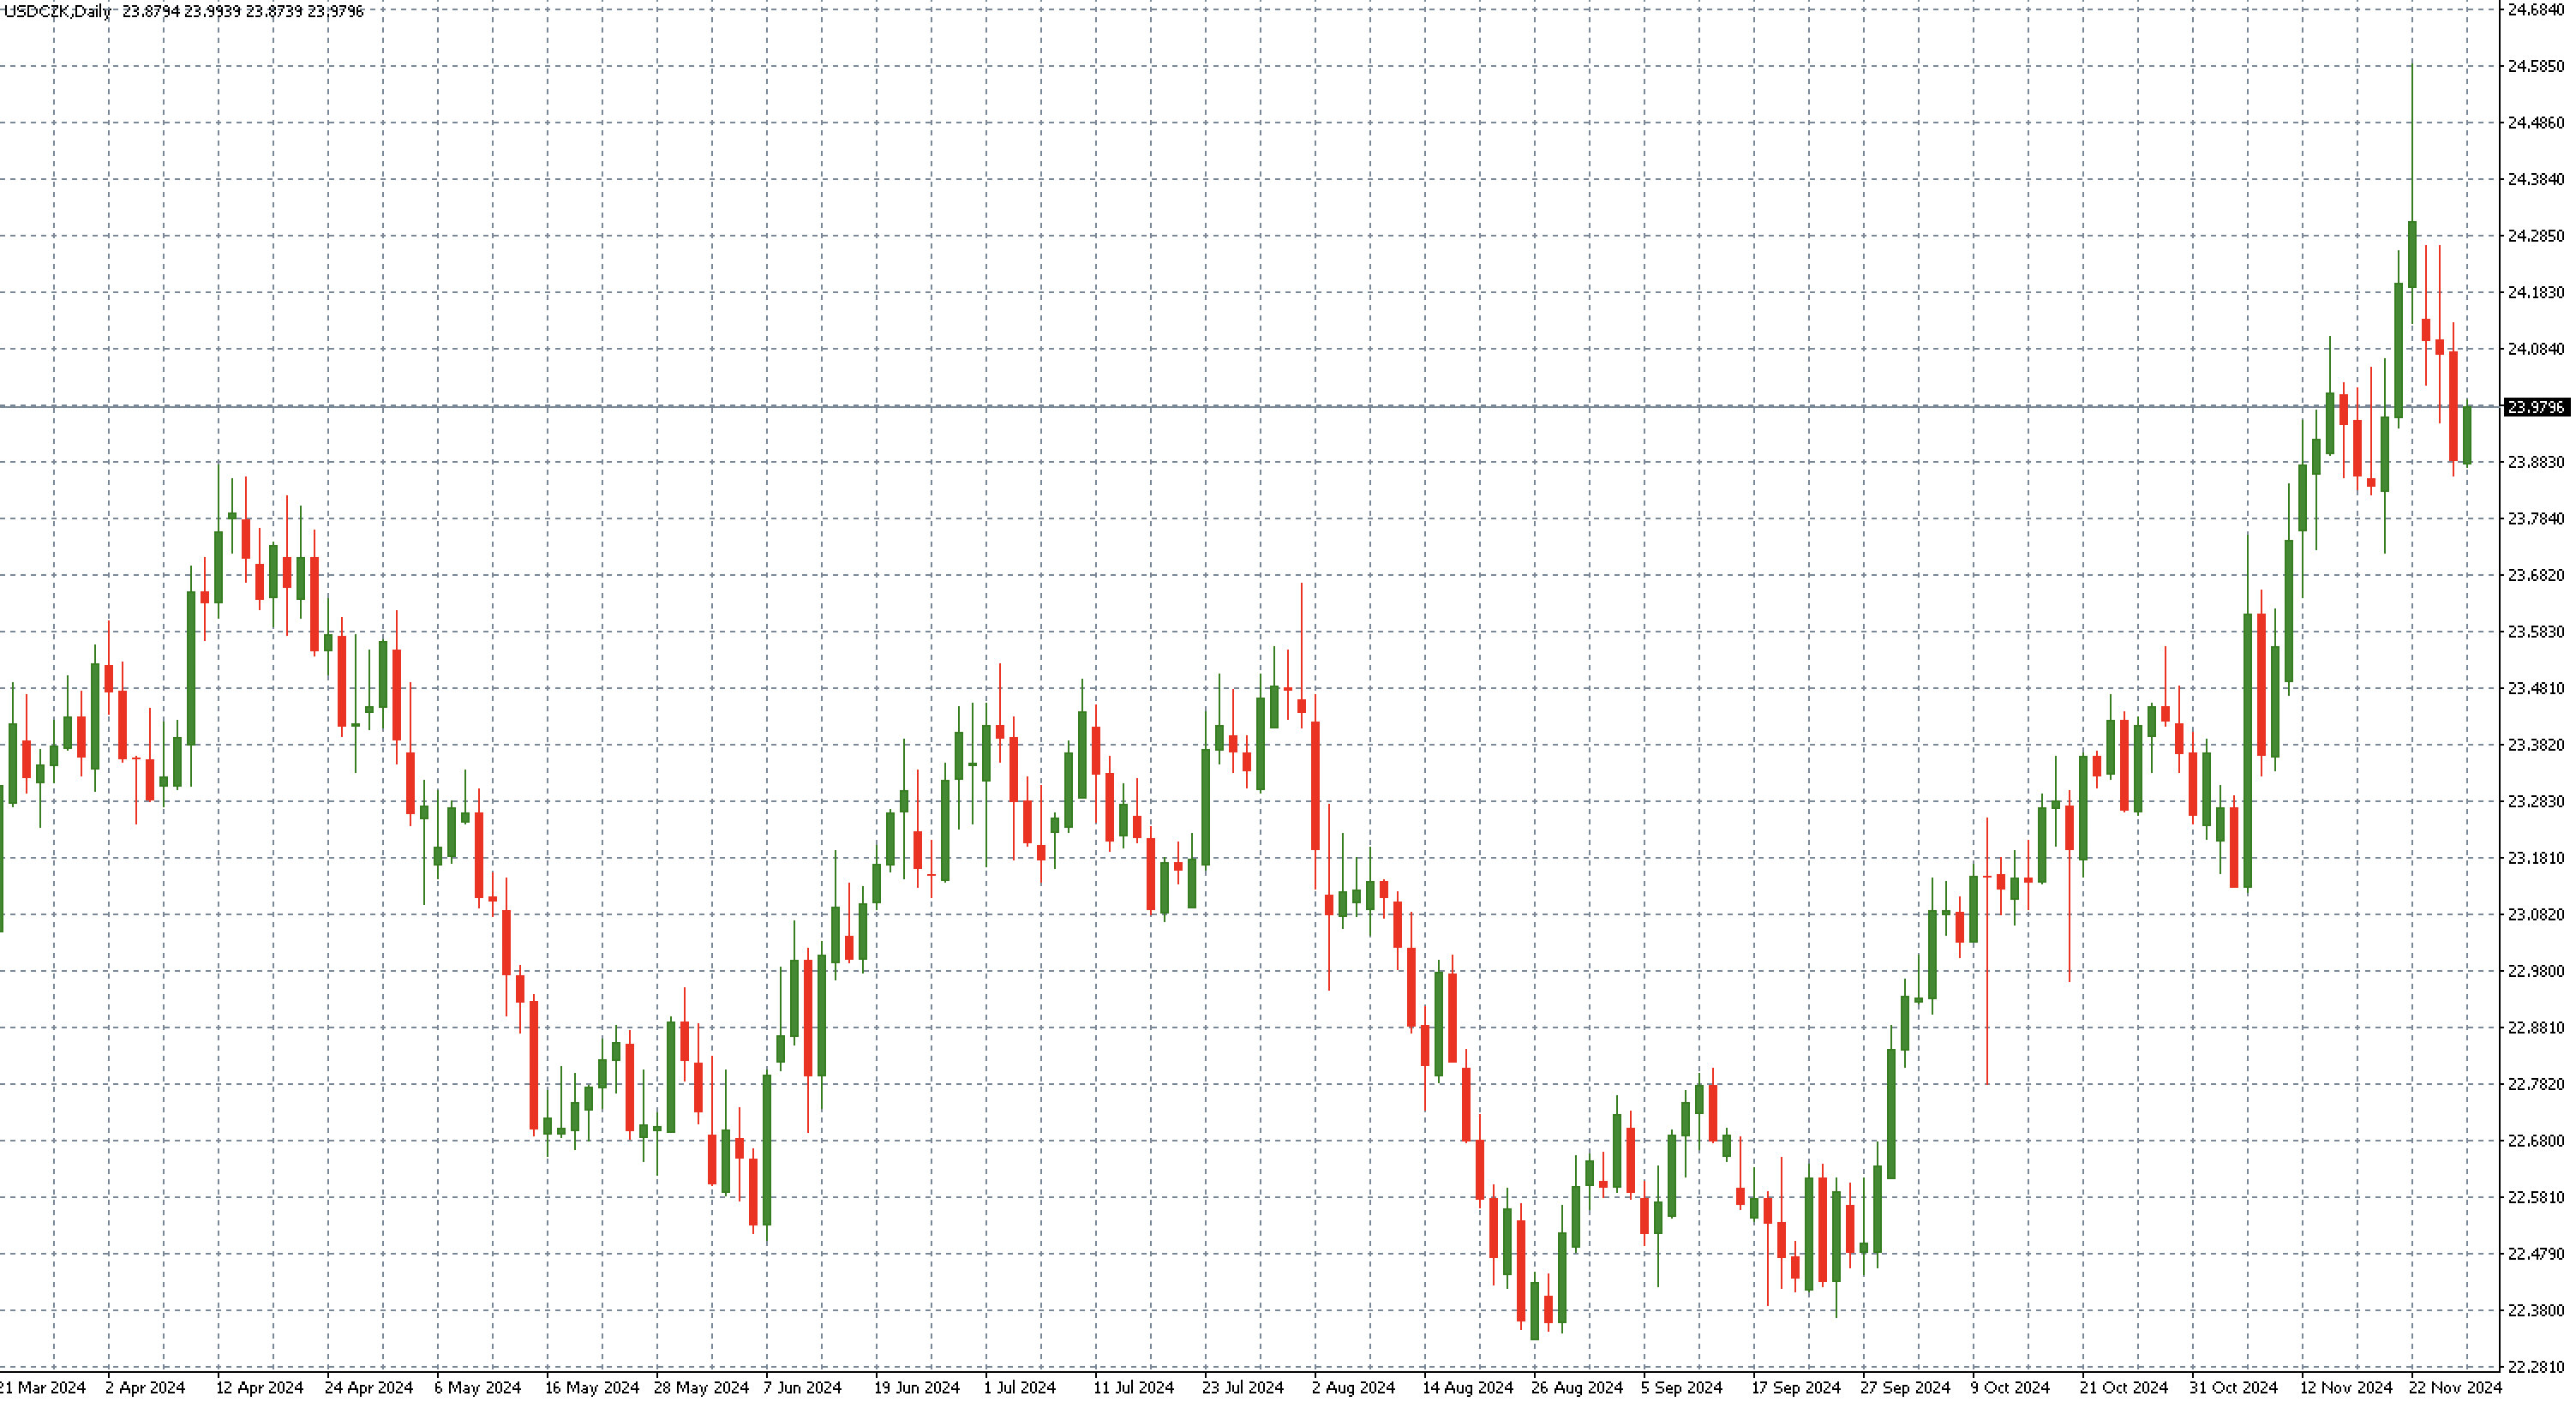Click the 31 Oct 2024 date label
The width and height of the screenshot is (2576, 1402).
[2233, 1388]
